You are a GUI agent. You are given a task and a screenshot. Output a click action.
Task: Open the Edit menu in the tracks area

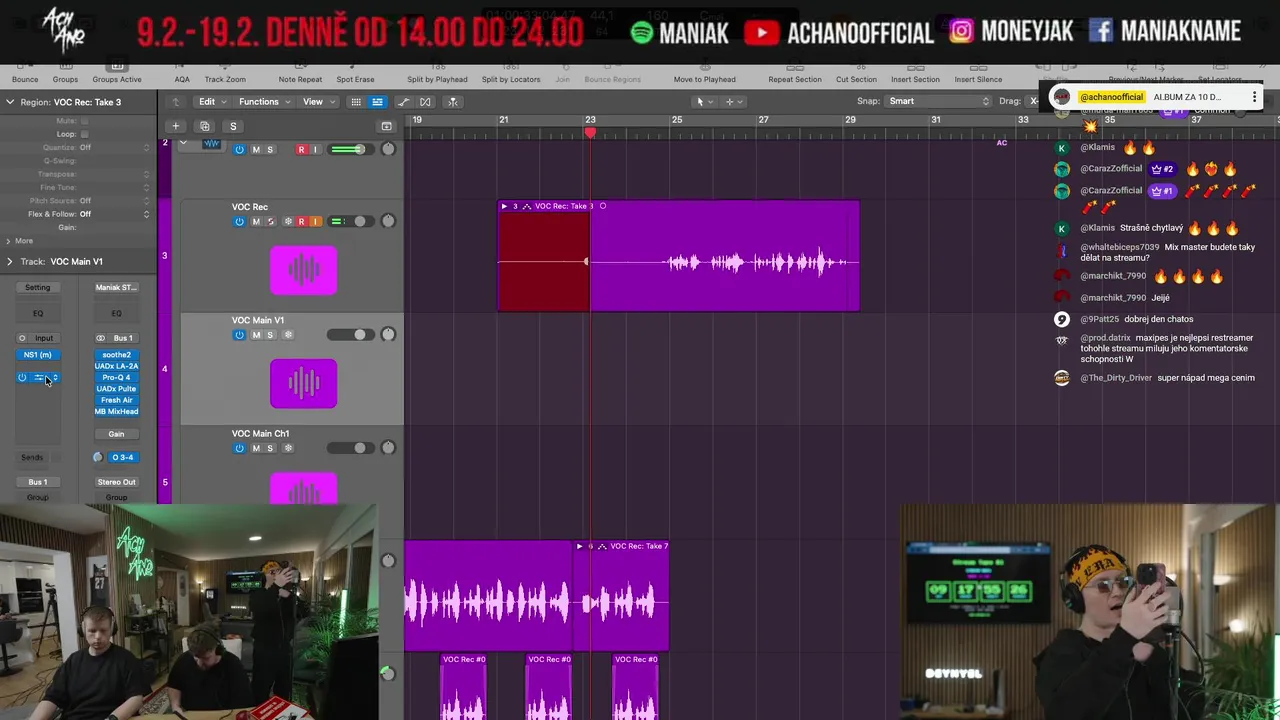click(x=211, y=101)
